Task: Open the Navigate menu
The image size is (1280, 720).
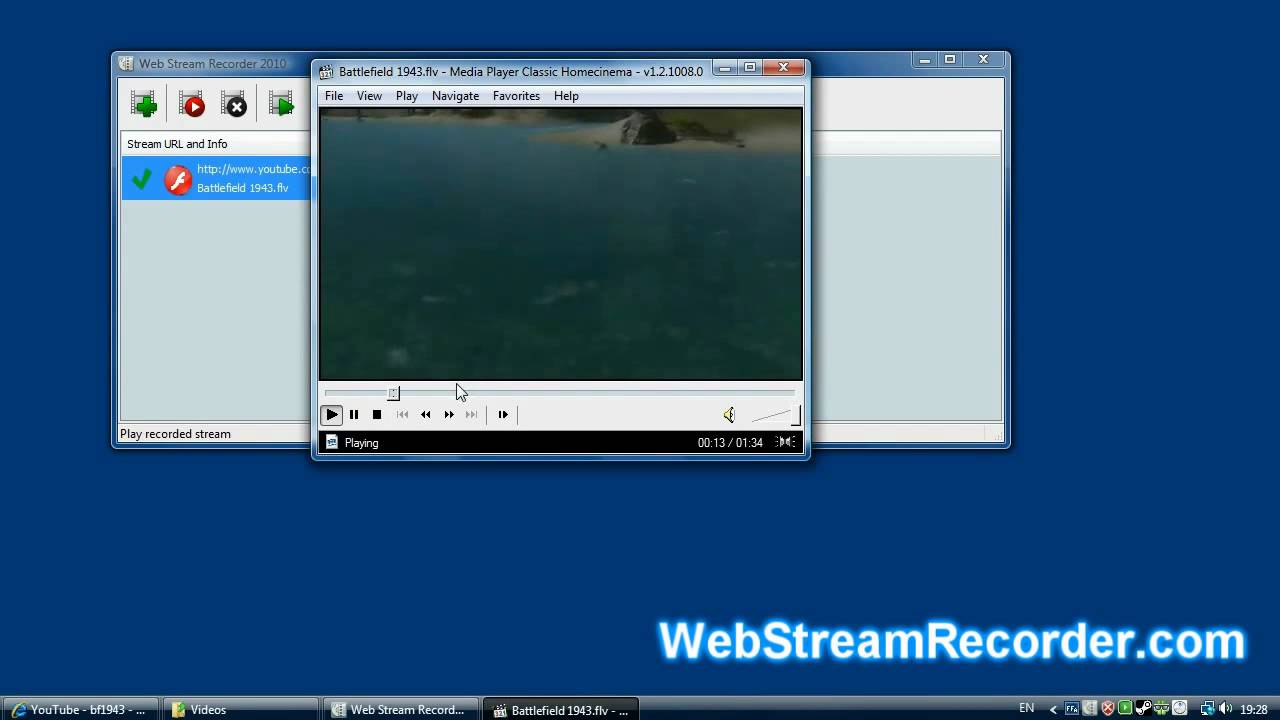Action: (x=455, y=96)
